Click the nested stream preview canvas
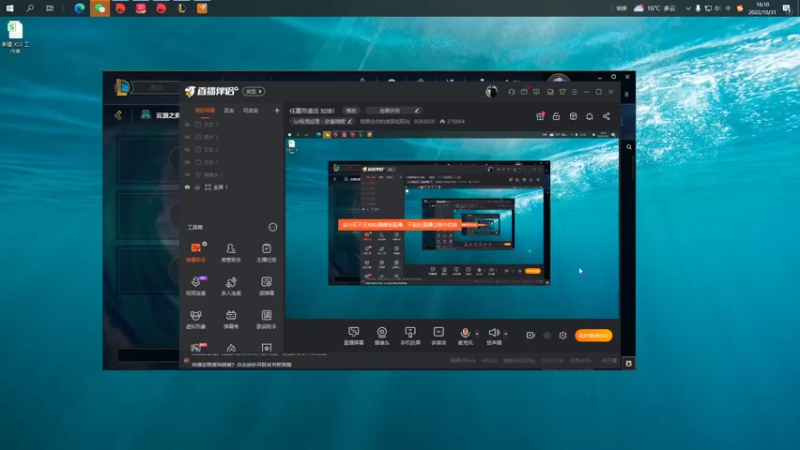The width and height of the screenshot is (800, 450). [x=452, y=225]
